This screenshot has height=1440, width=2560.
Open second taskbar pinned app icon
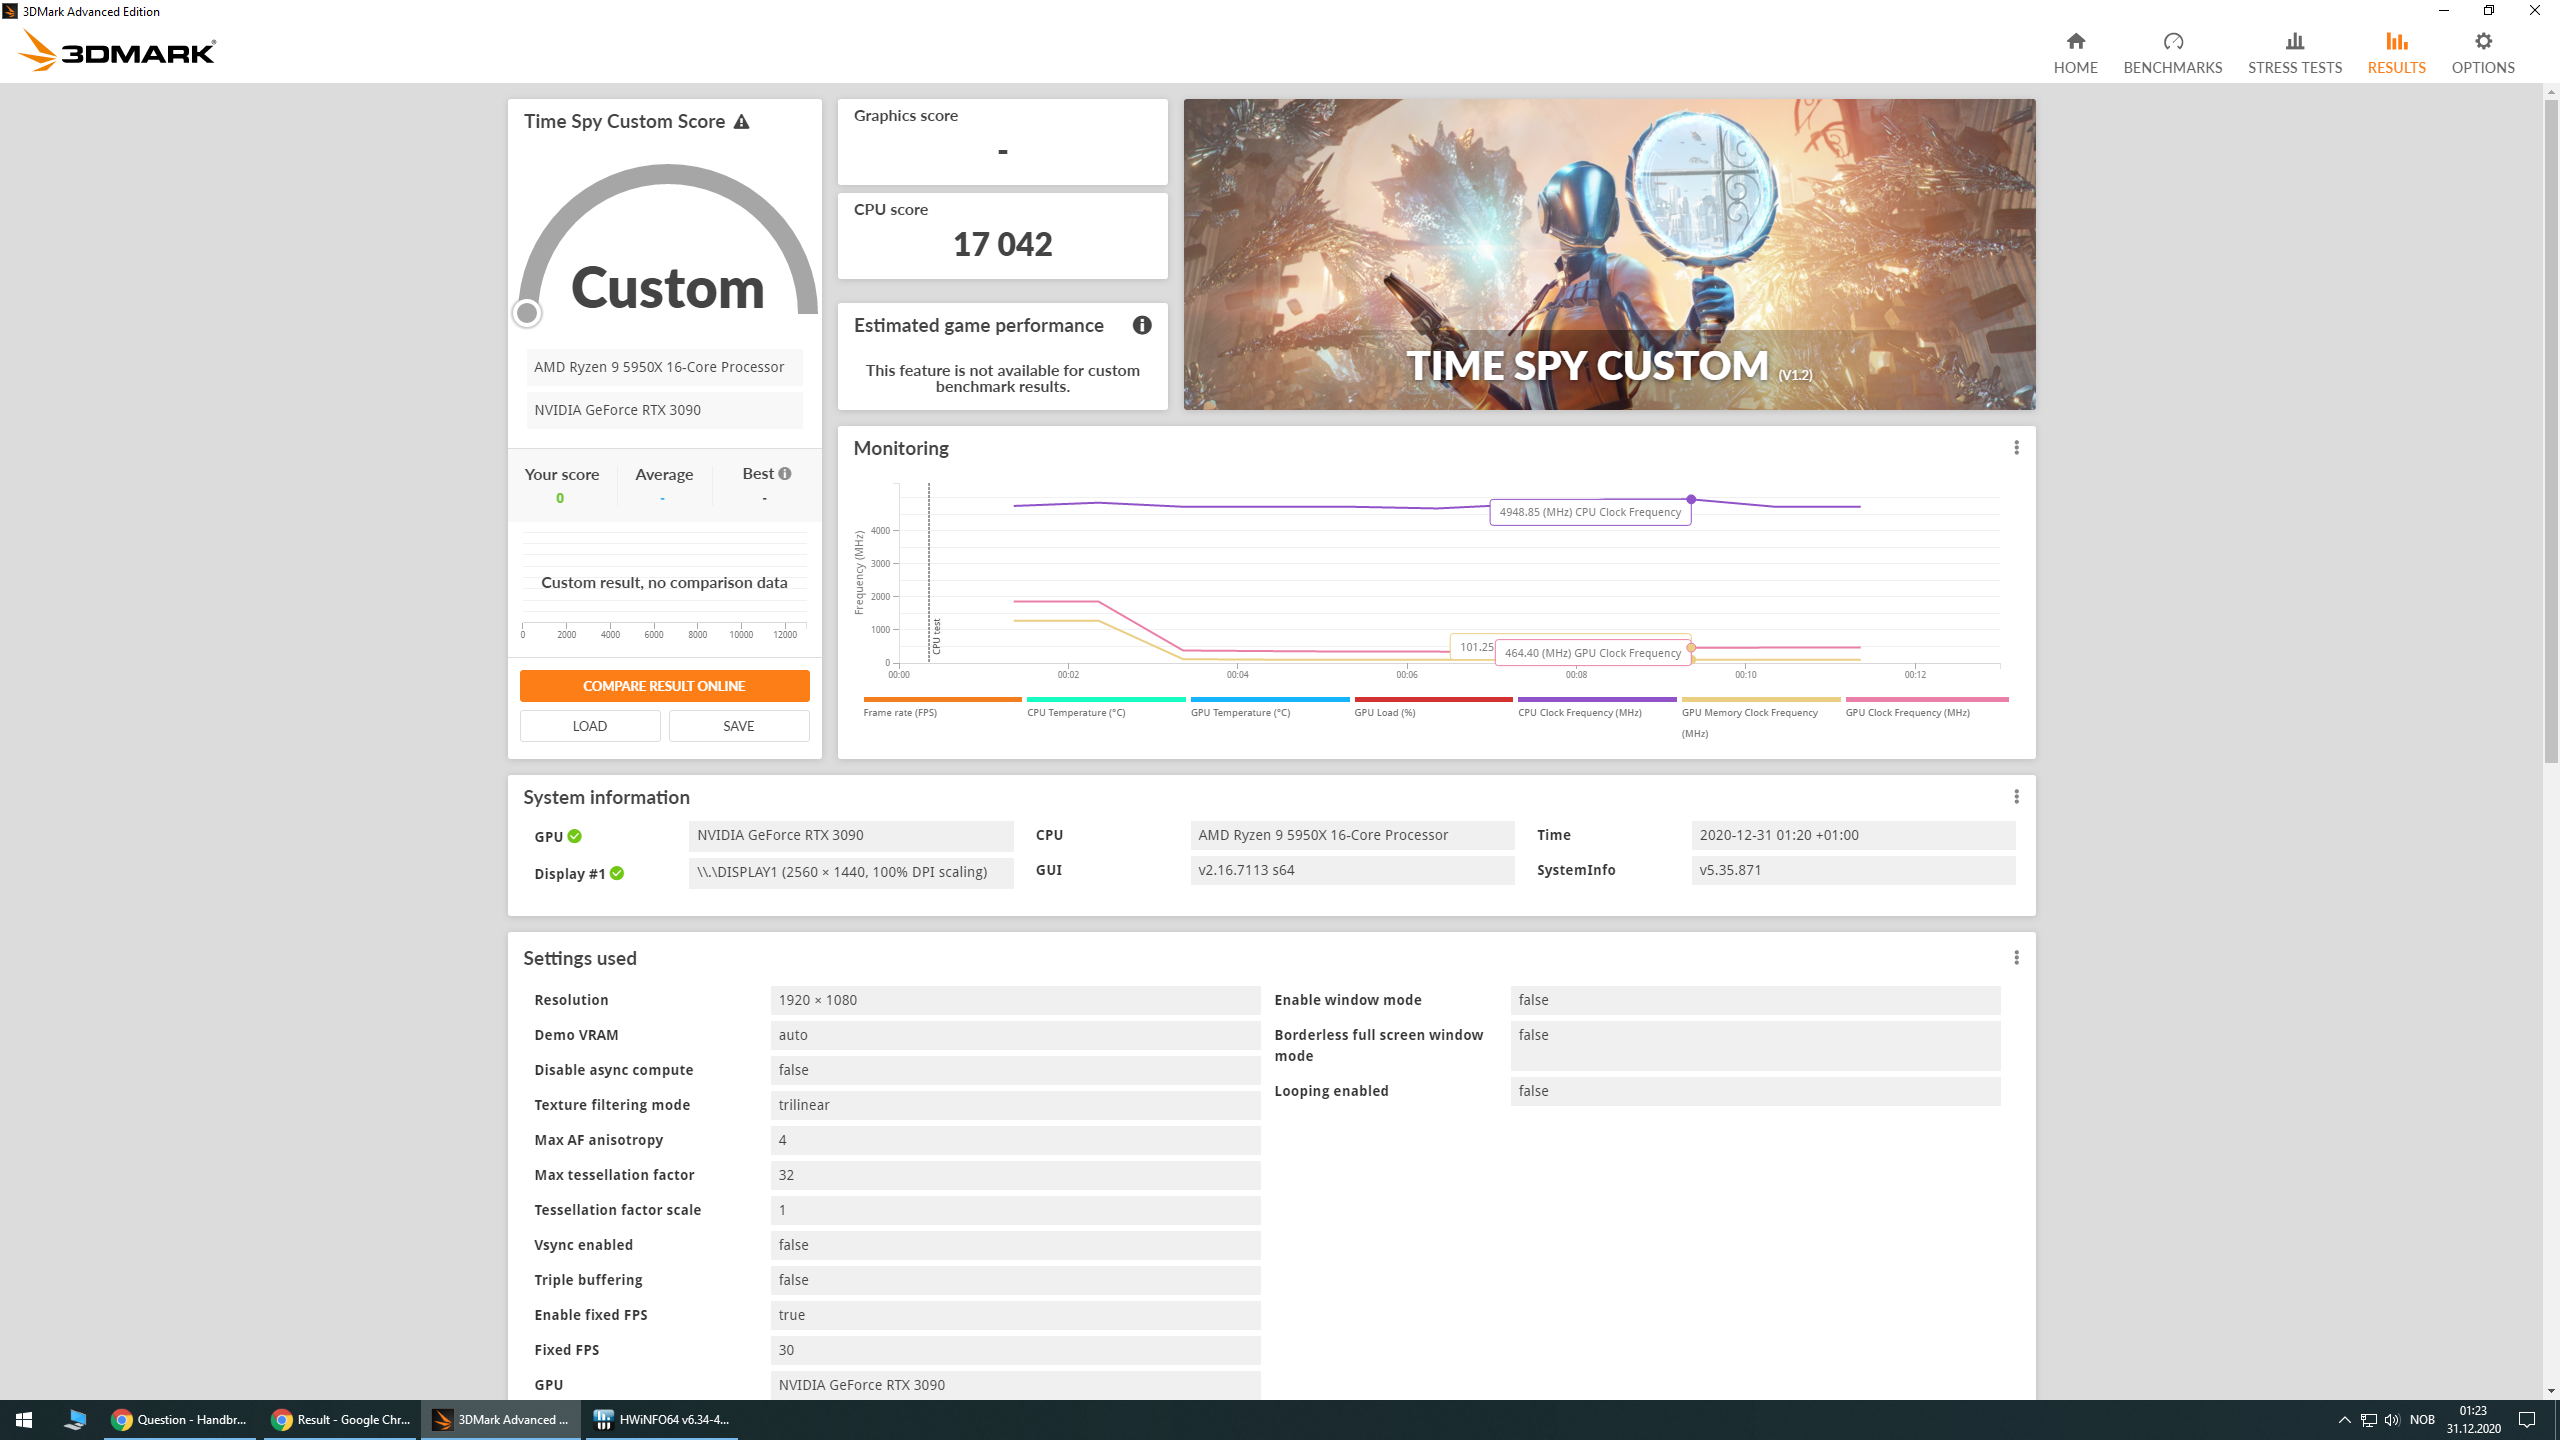(x=75, y=1420)
